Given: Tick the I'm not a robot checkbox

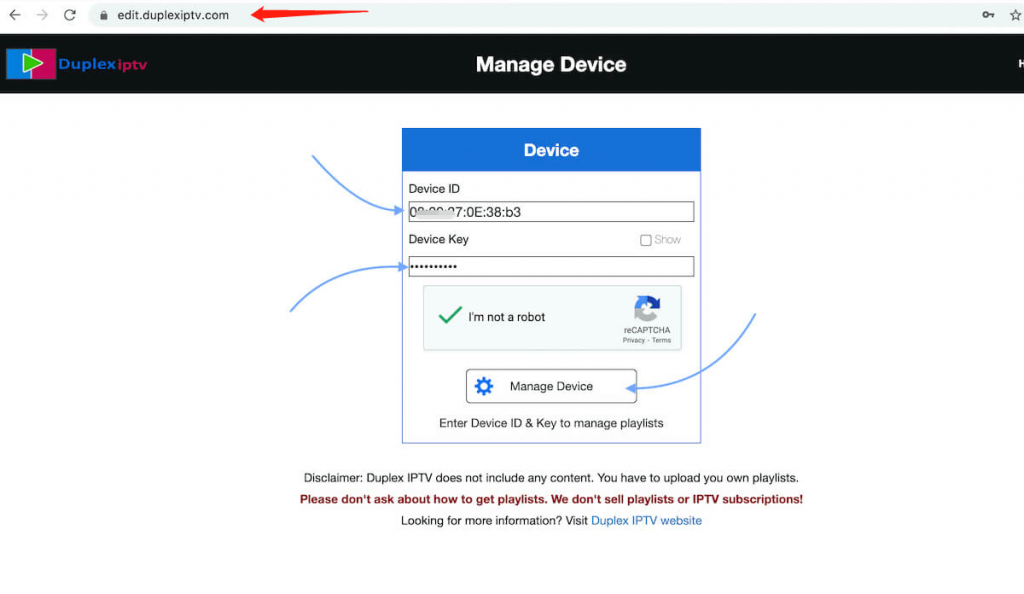Looking at the screenshot, I should [450, 317].
